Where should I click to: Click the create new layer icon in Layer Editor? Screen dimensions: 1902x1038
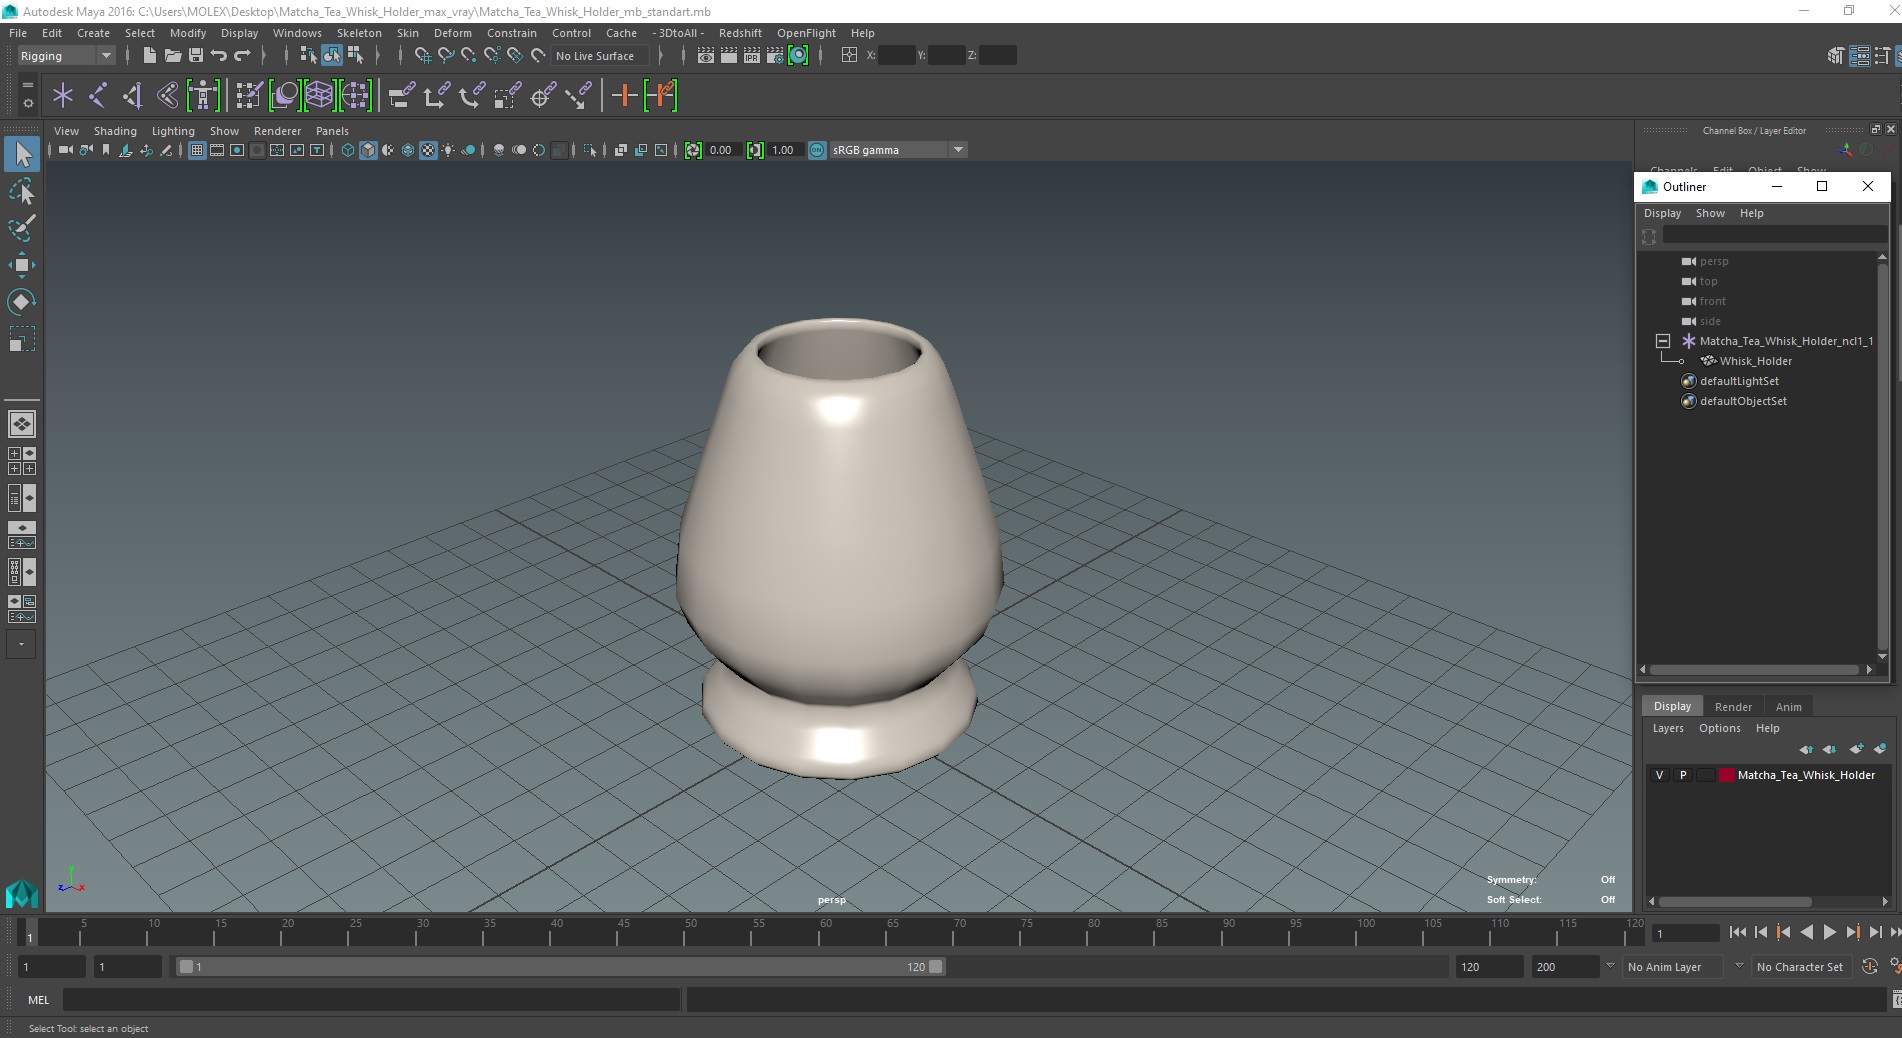tap(1857, 749)
